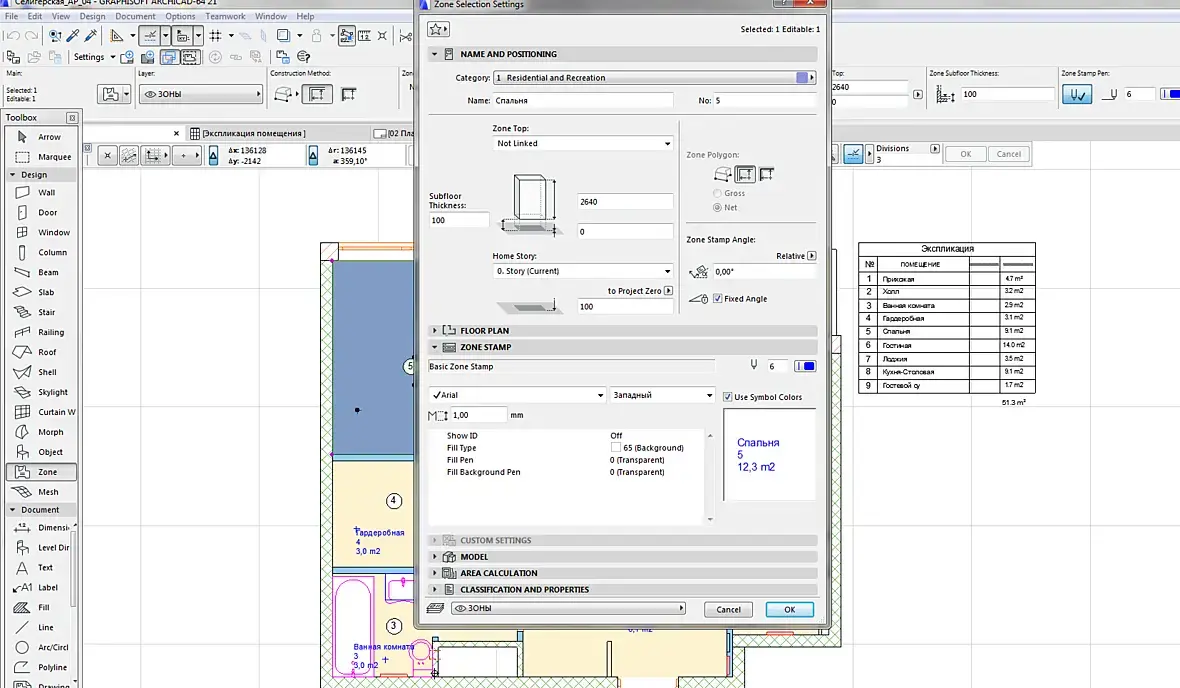The height and width of the screenshot is (688, 1180).
Task: Click the zone stamp pen color swatch
Action: point(805,366)
